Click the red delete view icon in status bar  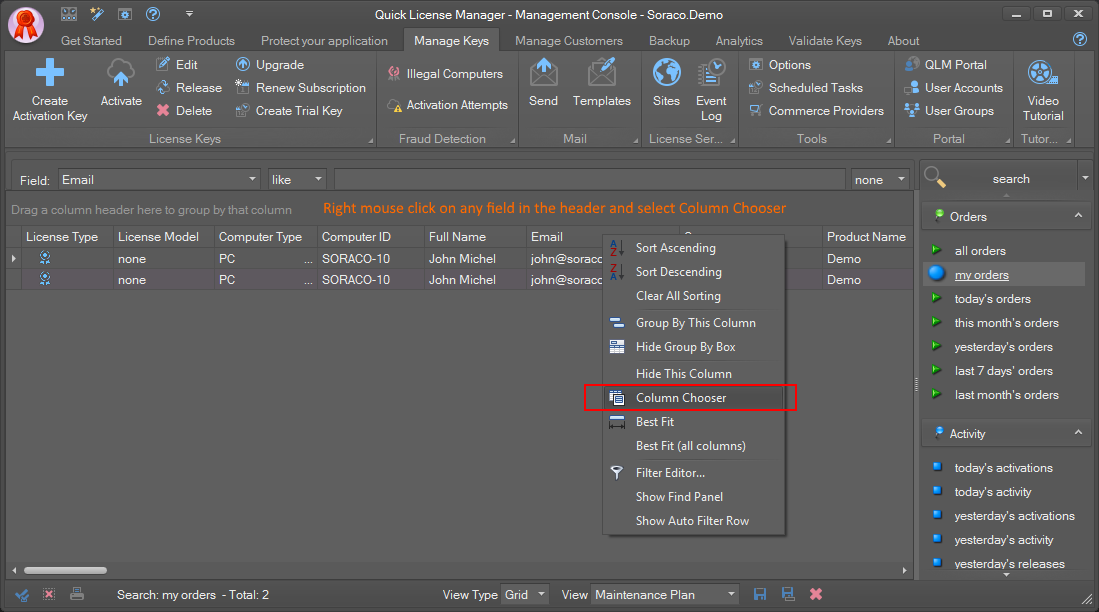pyautogui.click(x=816, y=594)
